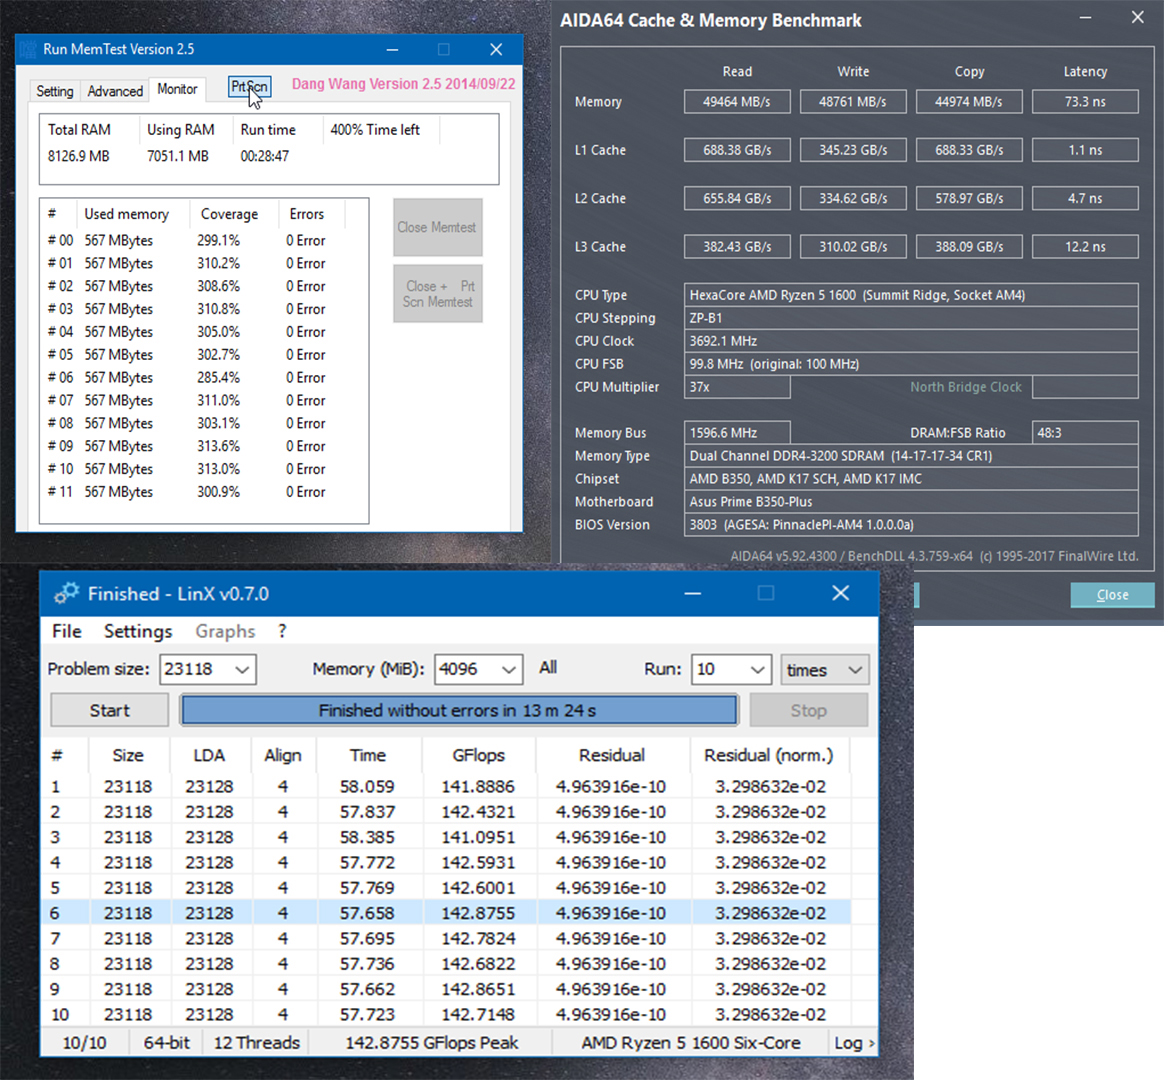1172x1080 pixels.
Task: Click the DRAM:FSB Ratio 48:3 field
Action: coord(1085,433)
